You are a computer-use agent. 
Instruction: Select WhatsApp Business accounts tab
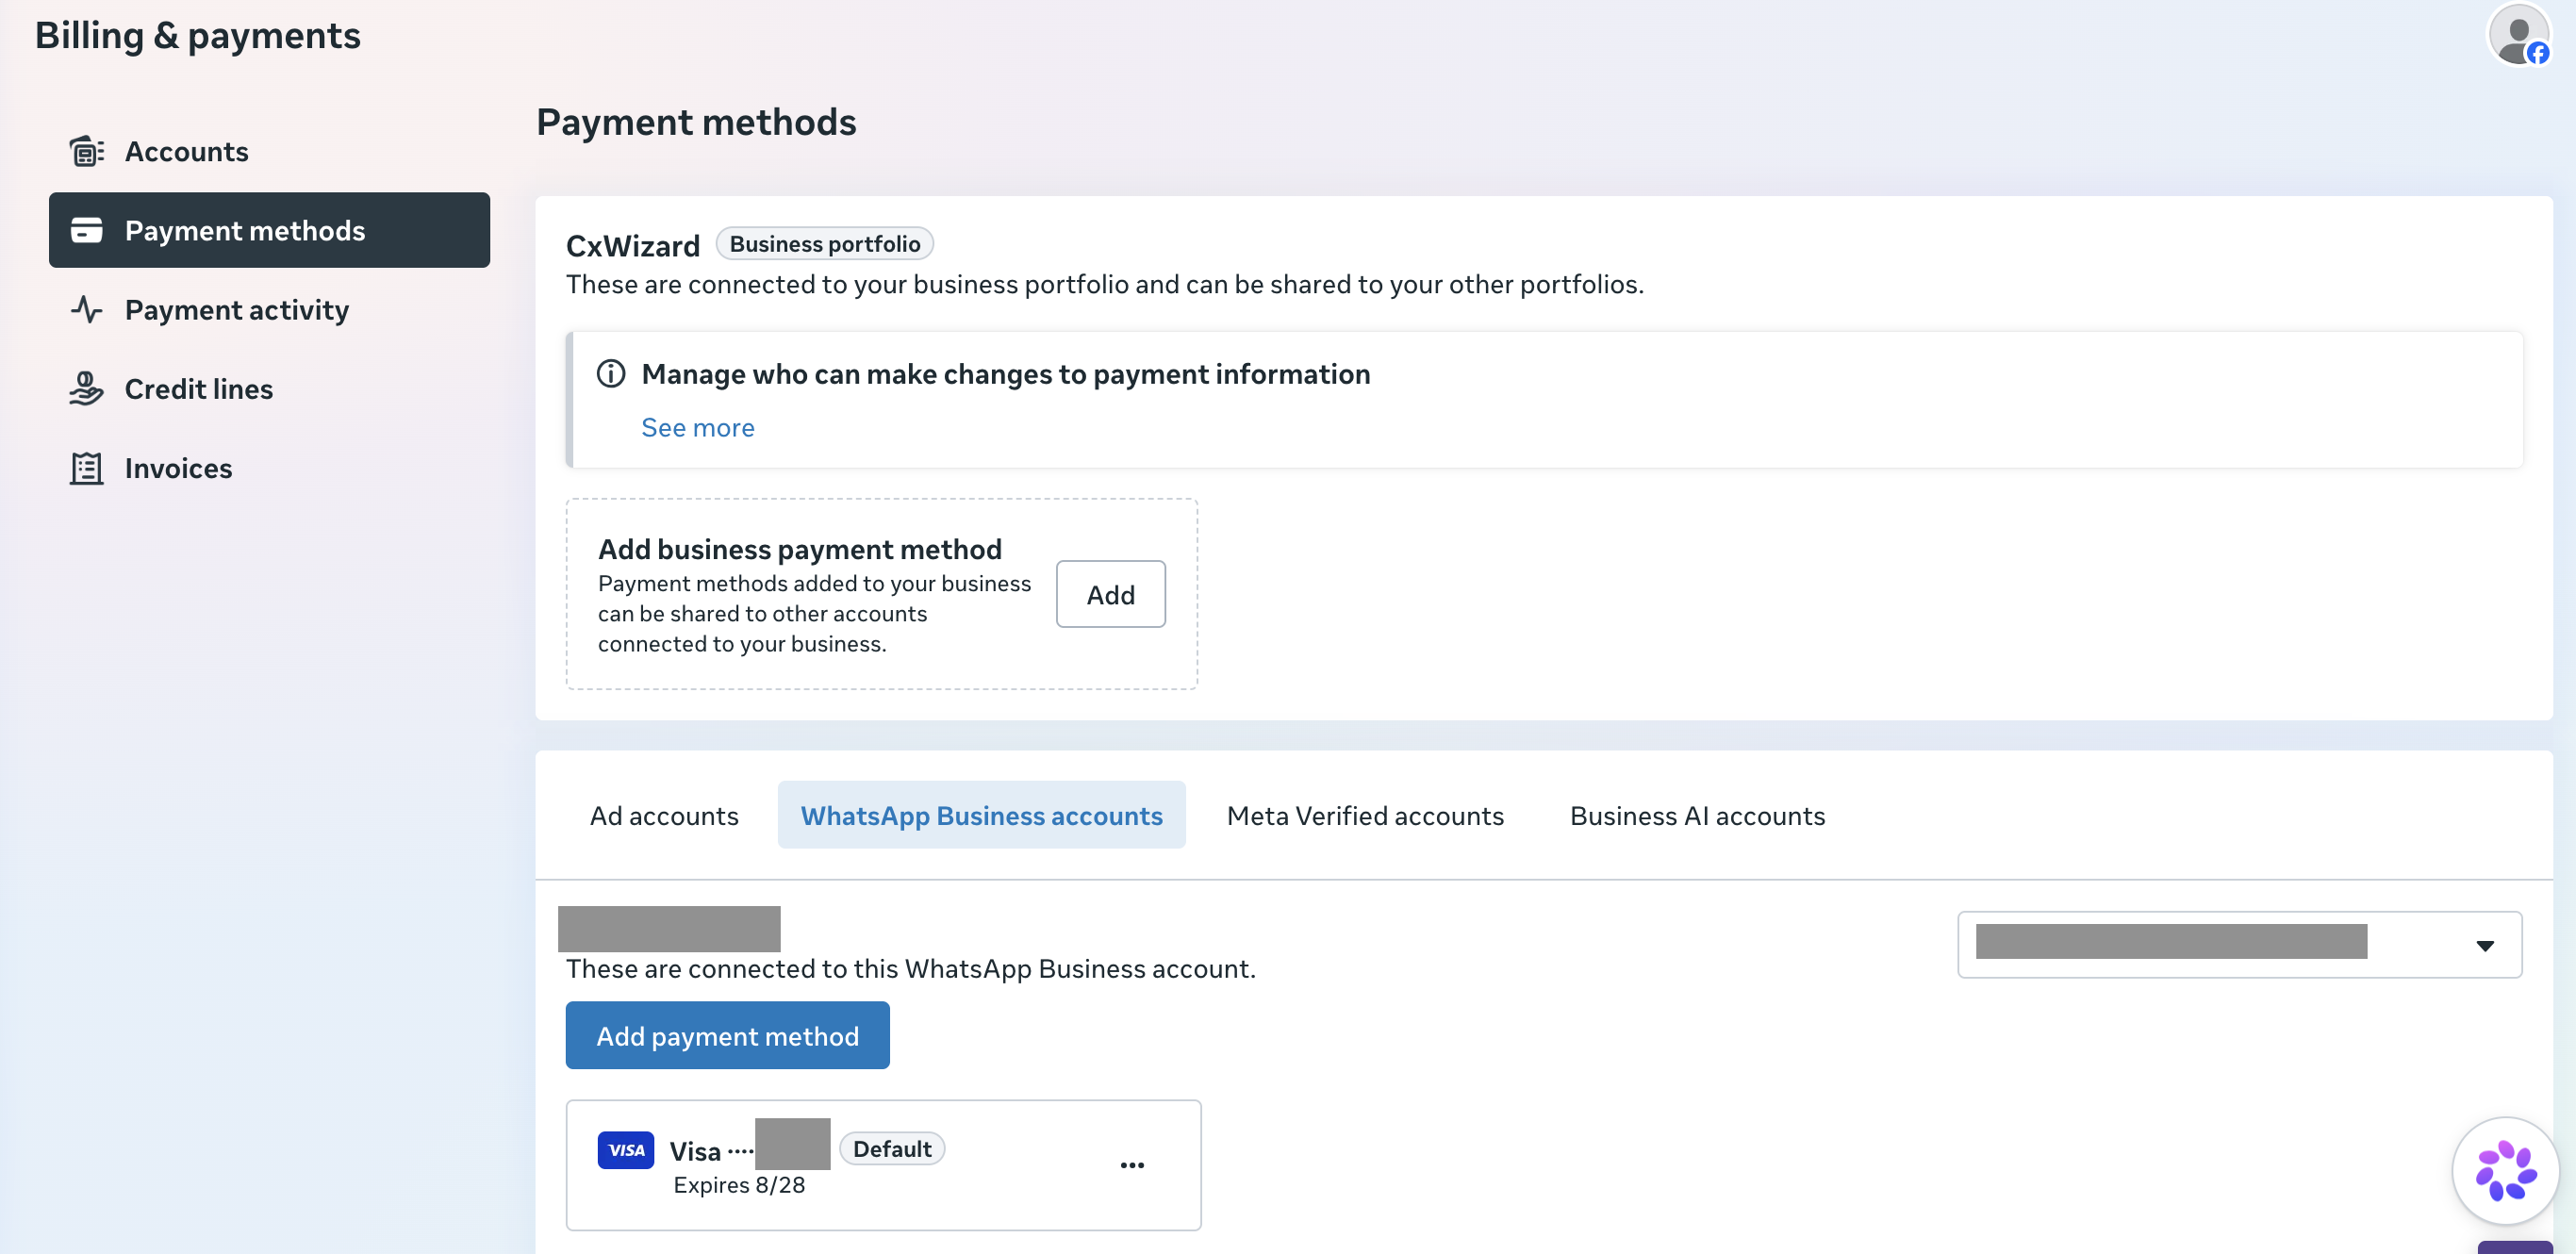click(982, 815)
